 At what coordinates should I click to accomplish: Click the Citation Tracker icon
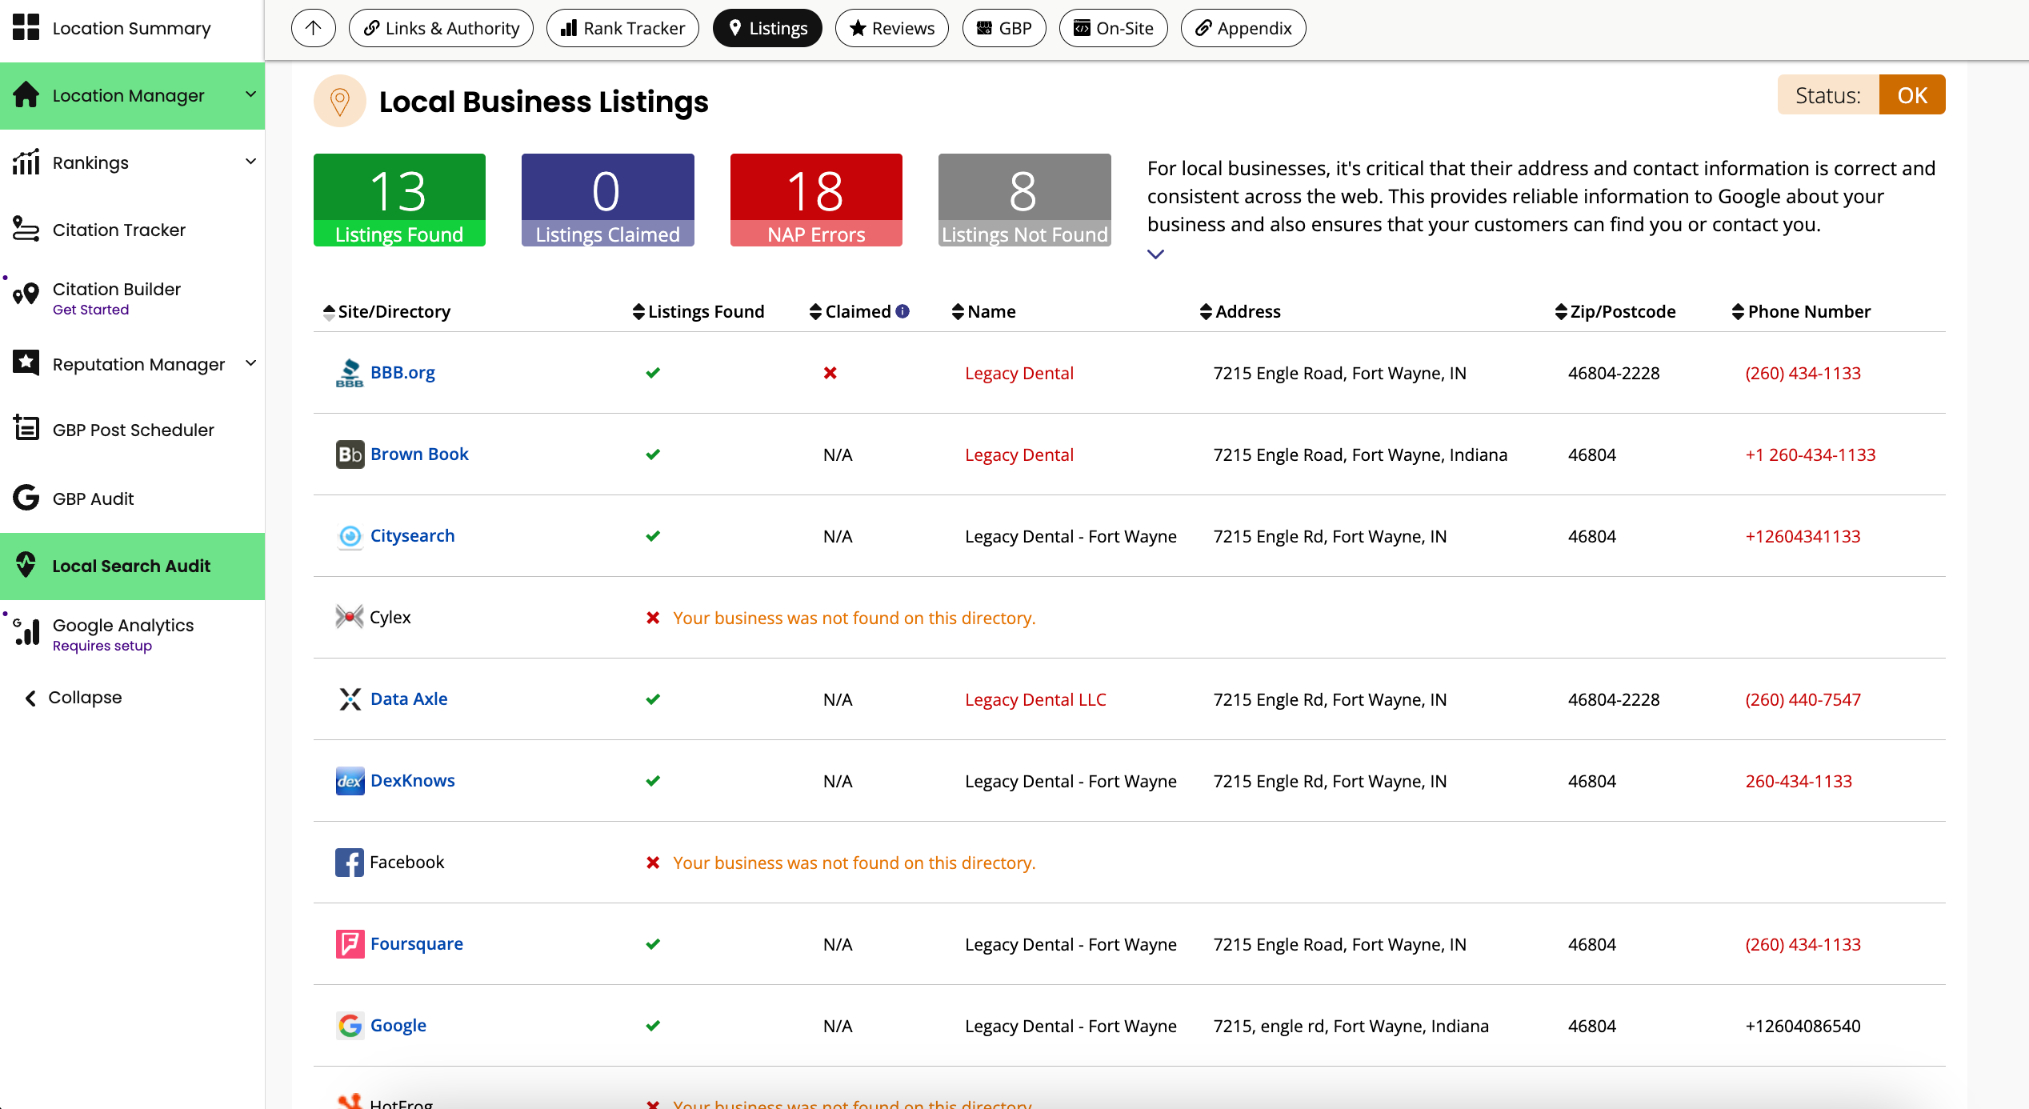pyautogui.click(x=26, y=229)
